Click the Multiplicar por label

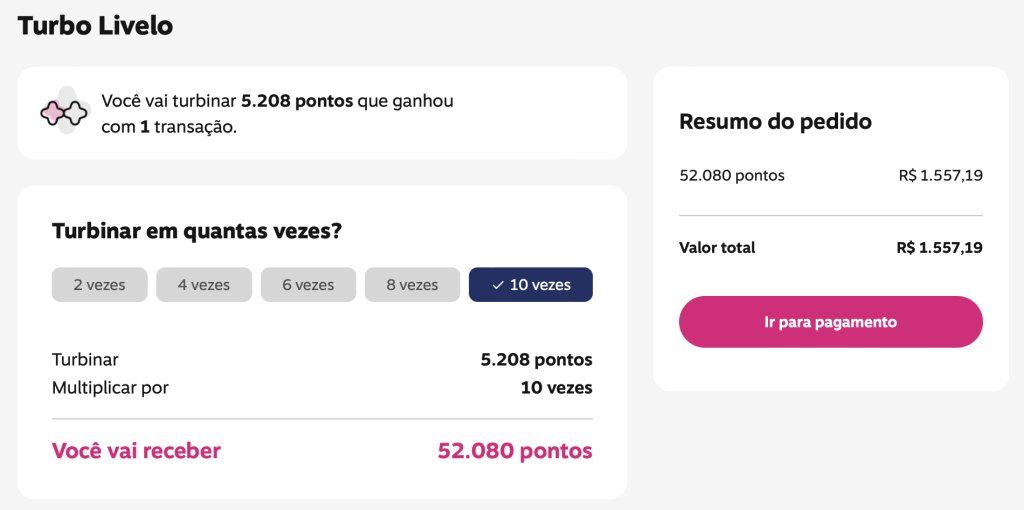(110, 388)
